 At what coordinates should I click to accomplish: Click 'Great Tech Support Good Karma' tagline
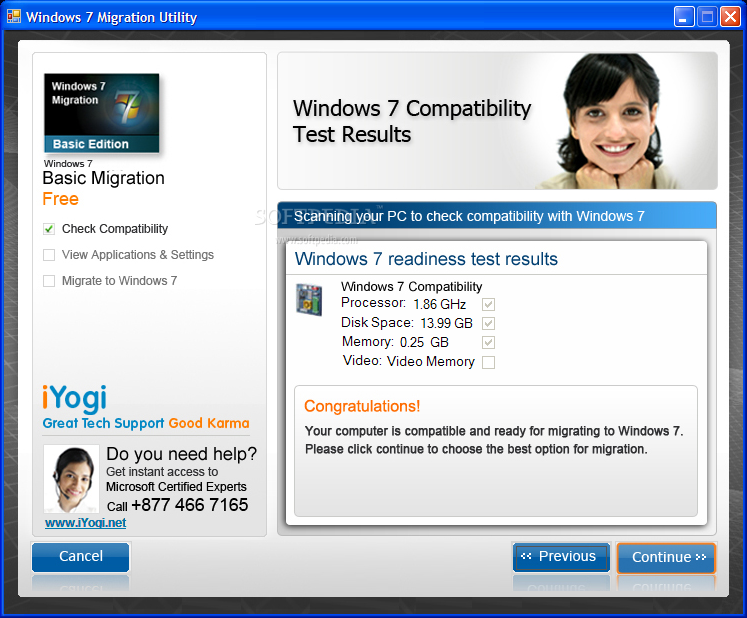(146, 423)
